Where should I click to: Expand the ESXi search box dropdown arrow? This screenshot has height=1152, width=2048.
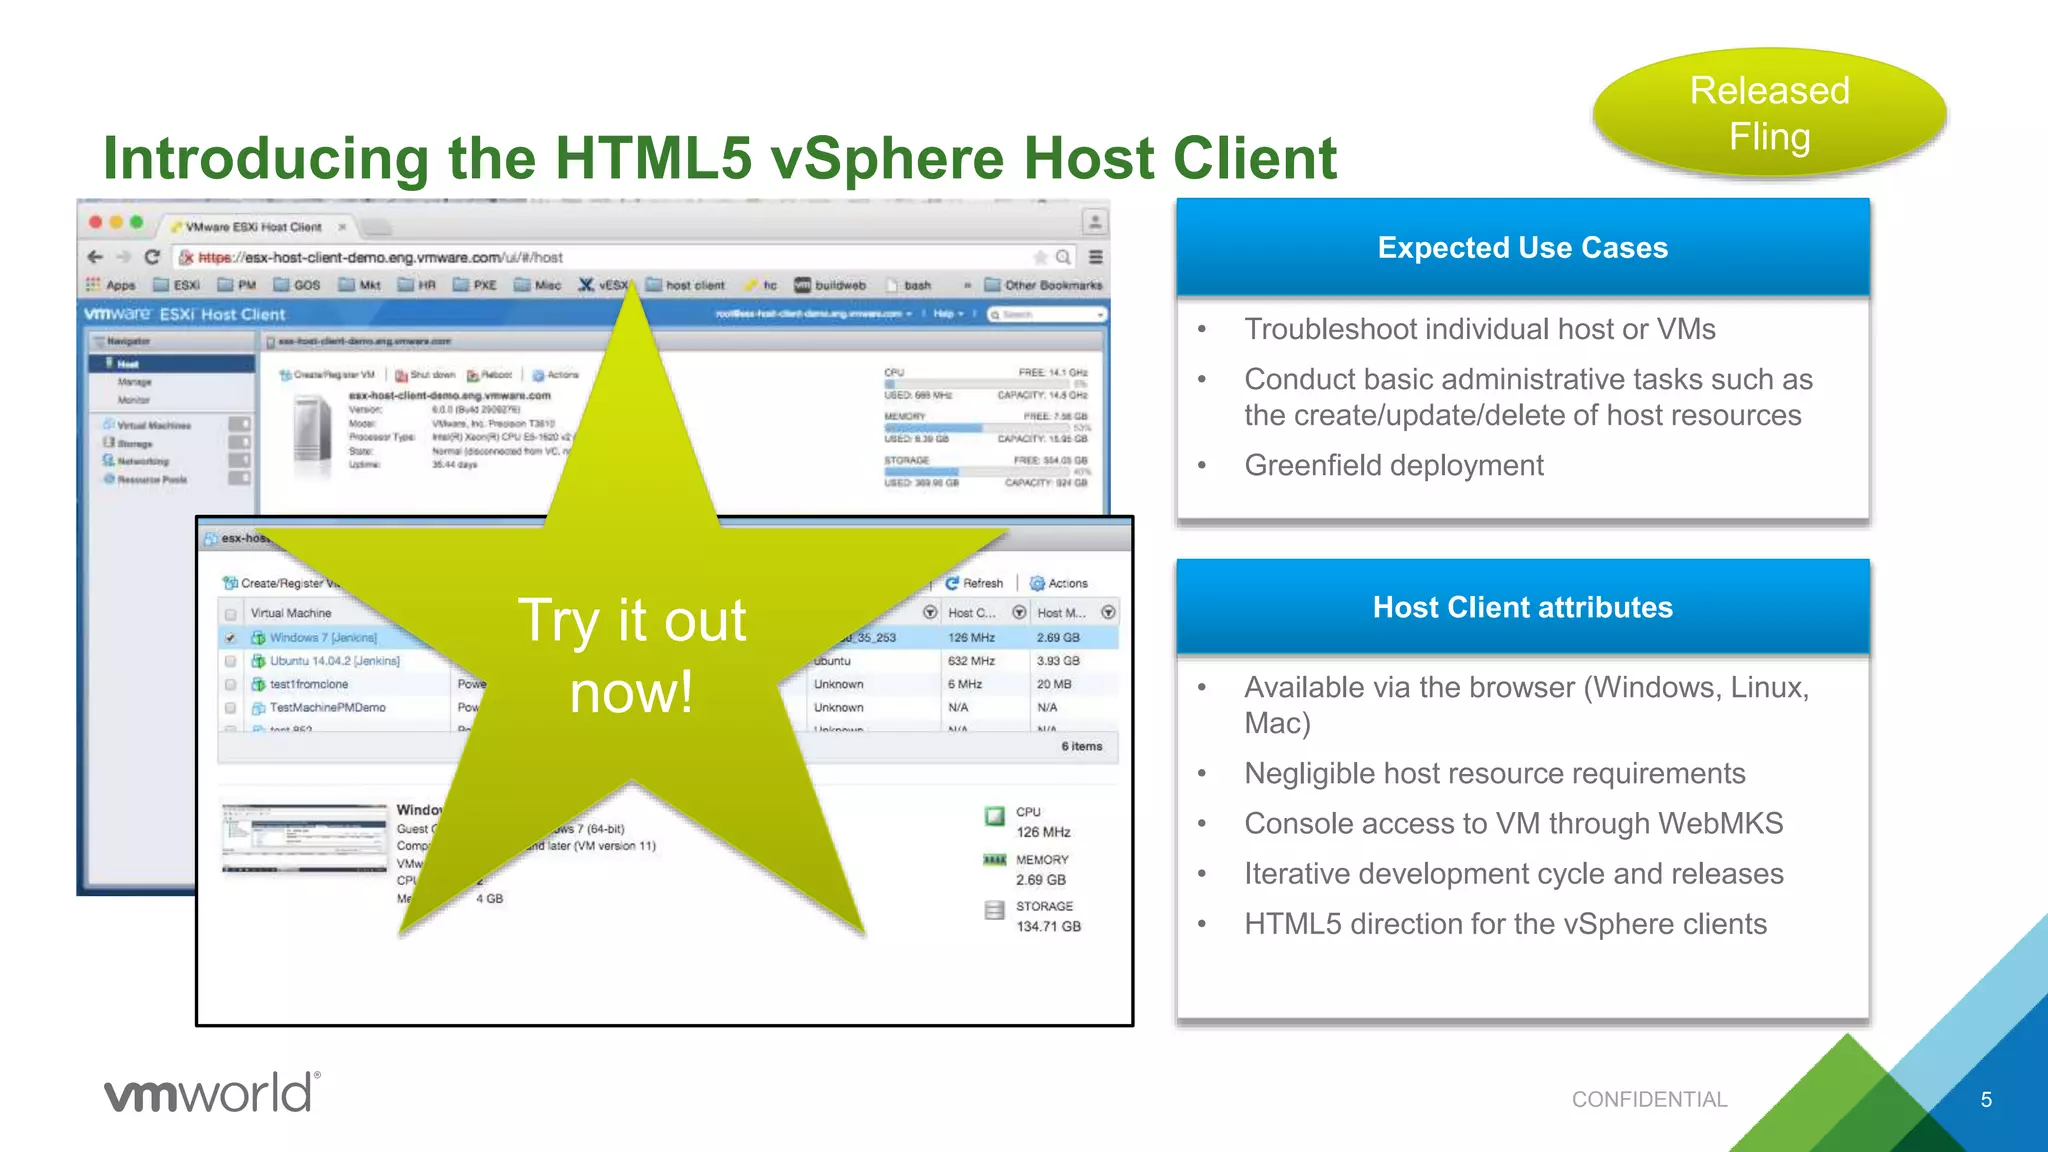point(1100,315)
